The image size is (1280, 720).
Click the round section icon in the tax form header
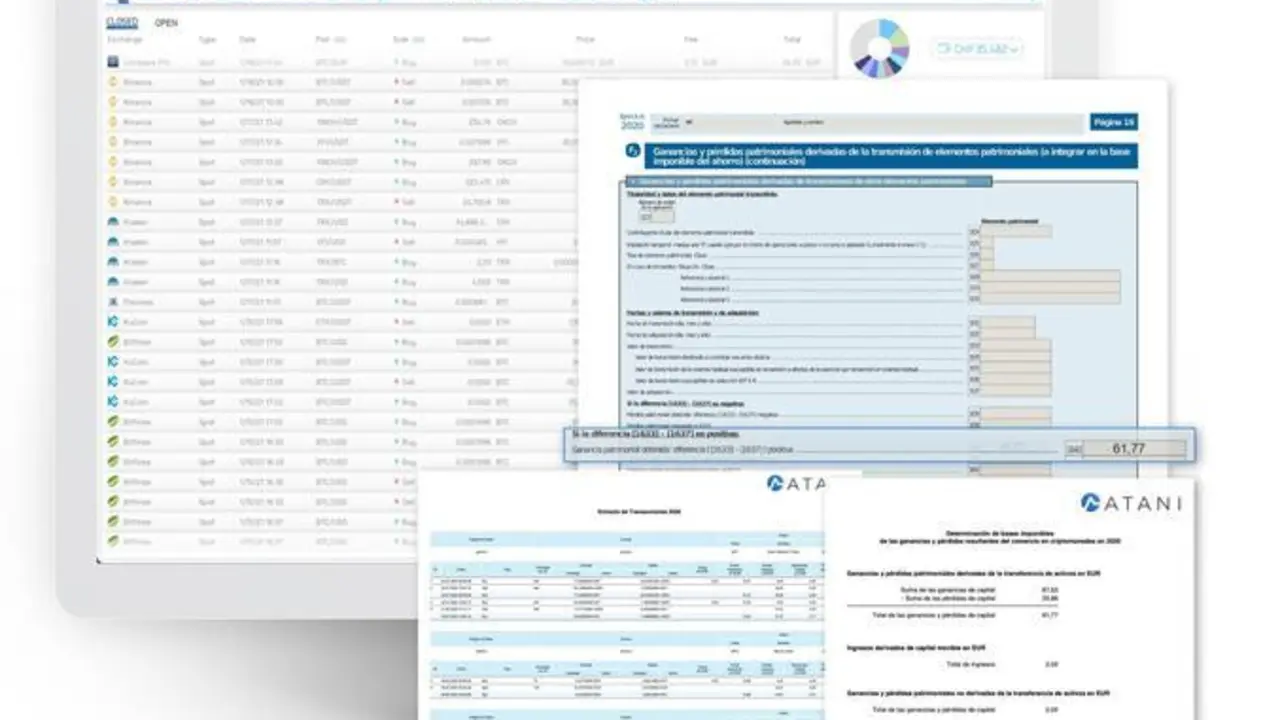coord(633,151)
